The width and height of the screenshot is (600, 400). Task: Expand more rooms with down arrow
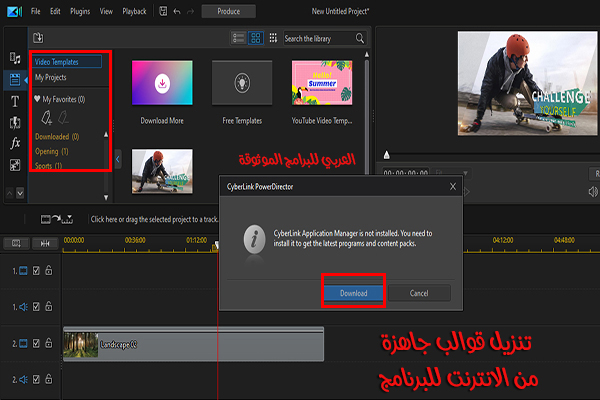pos(20,193)
